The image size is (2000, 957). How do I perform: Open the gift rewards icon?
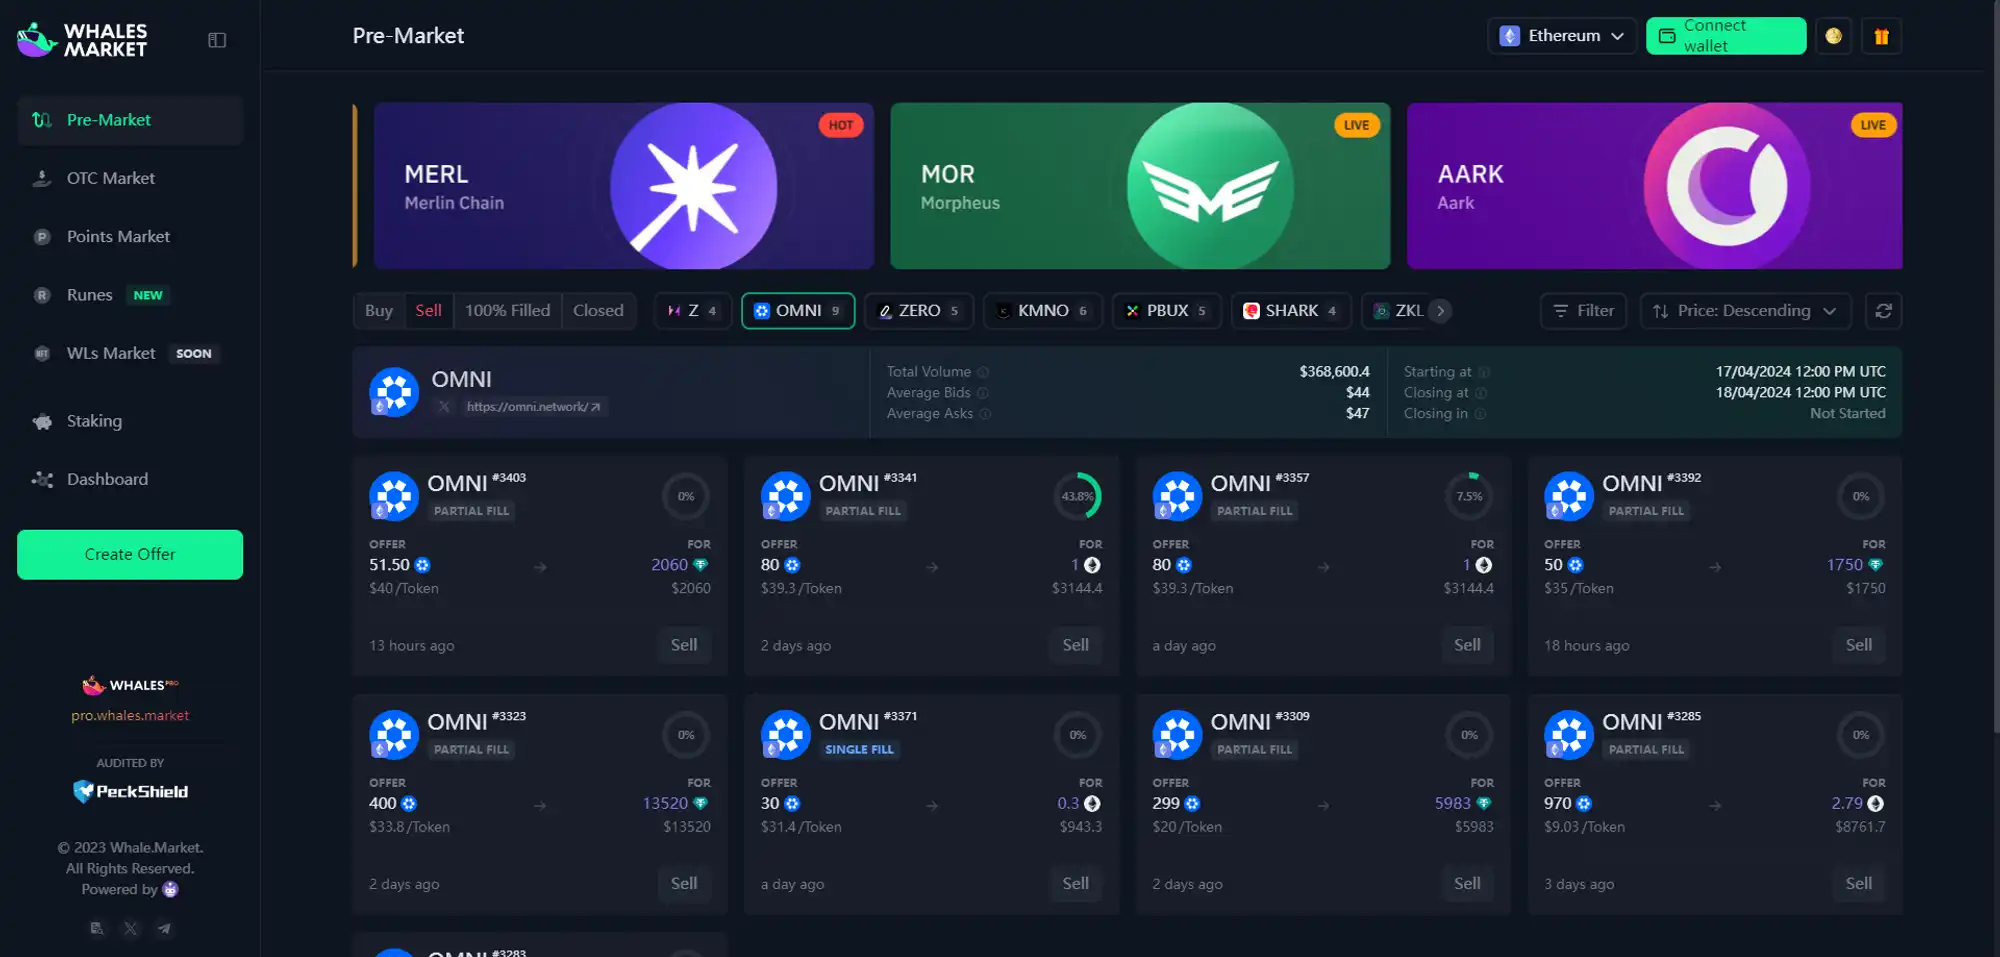click(1881, 36)
